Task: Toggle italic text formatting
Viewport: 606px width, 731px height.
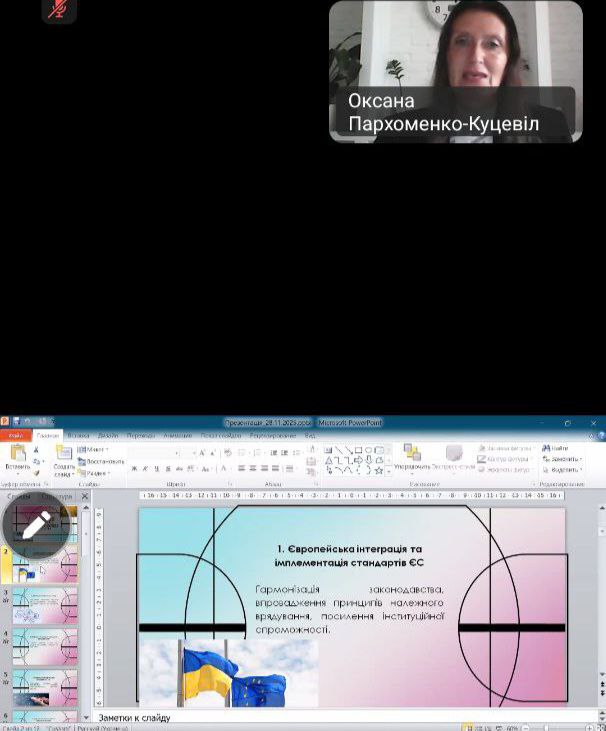Action: coord(145,468)
